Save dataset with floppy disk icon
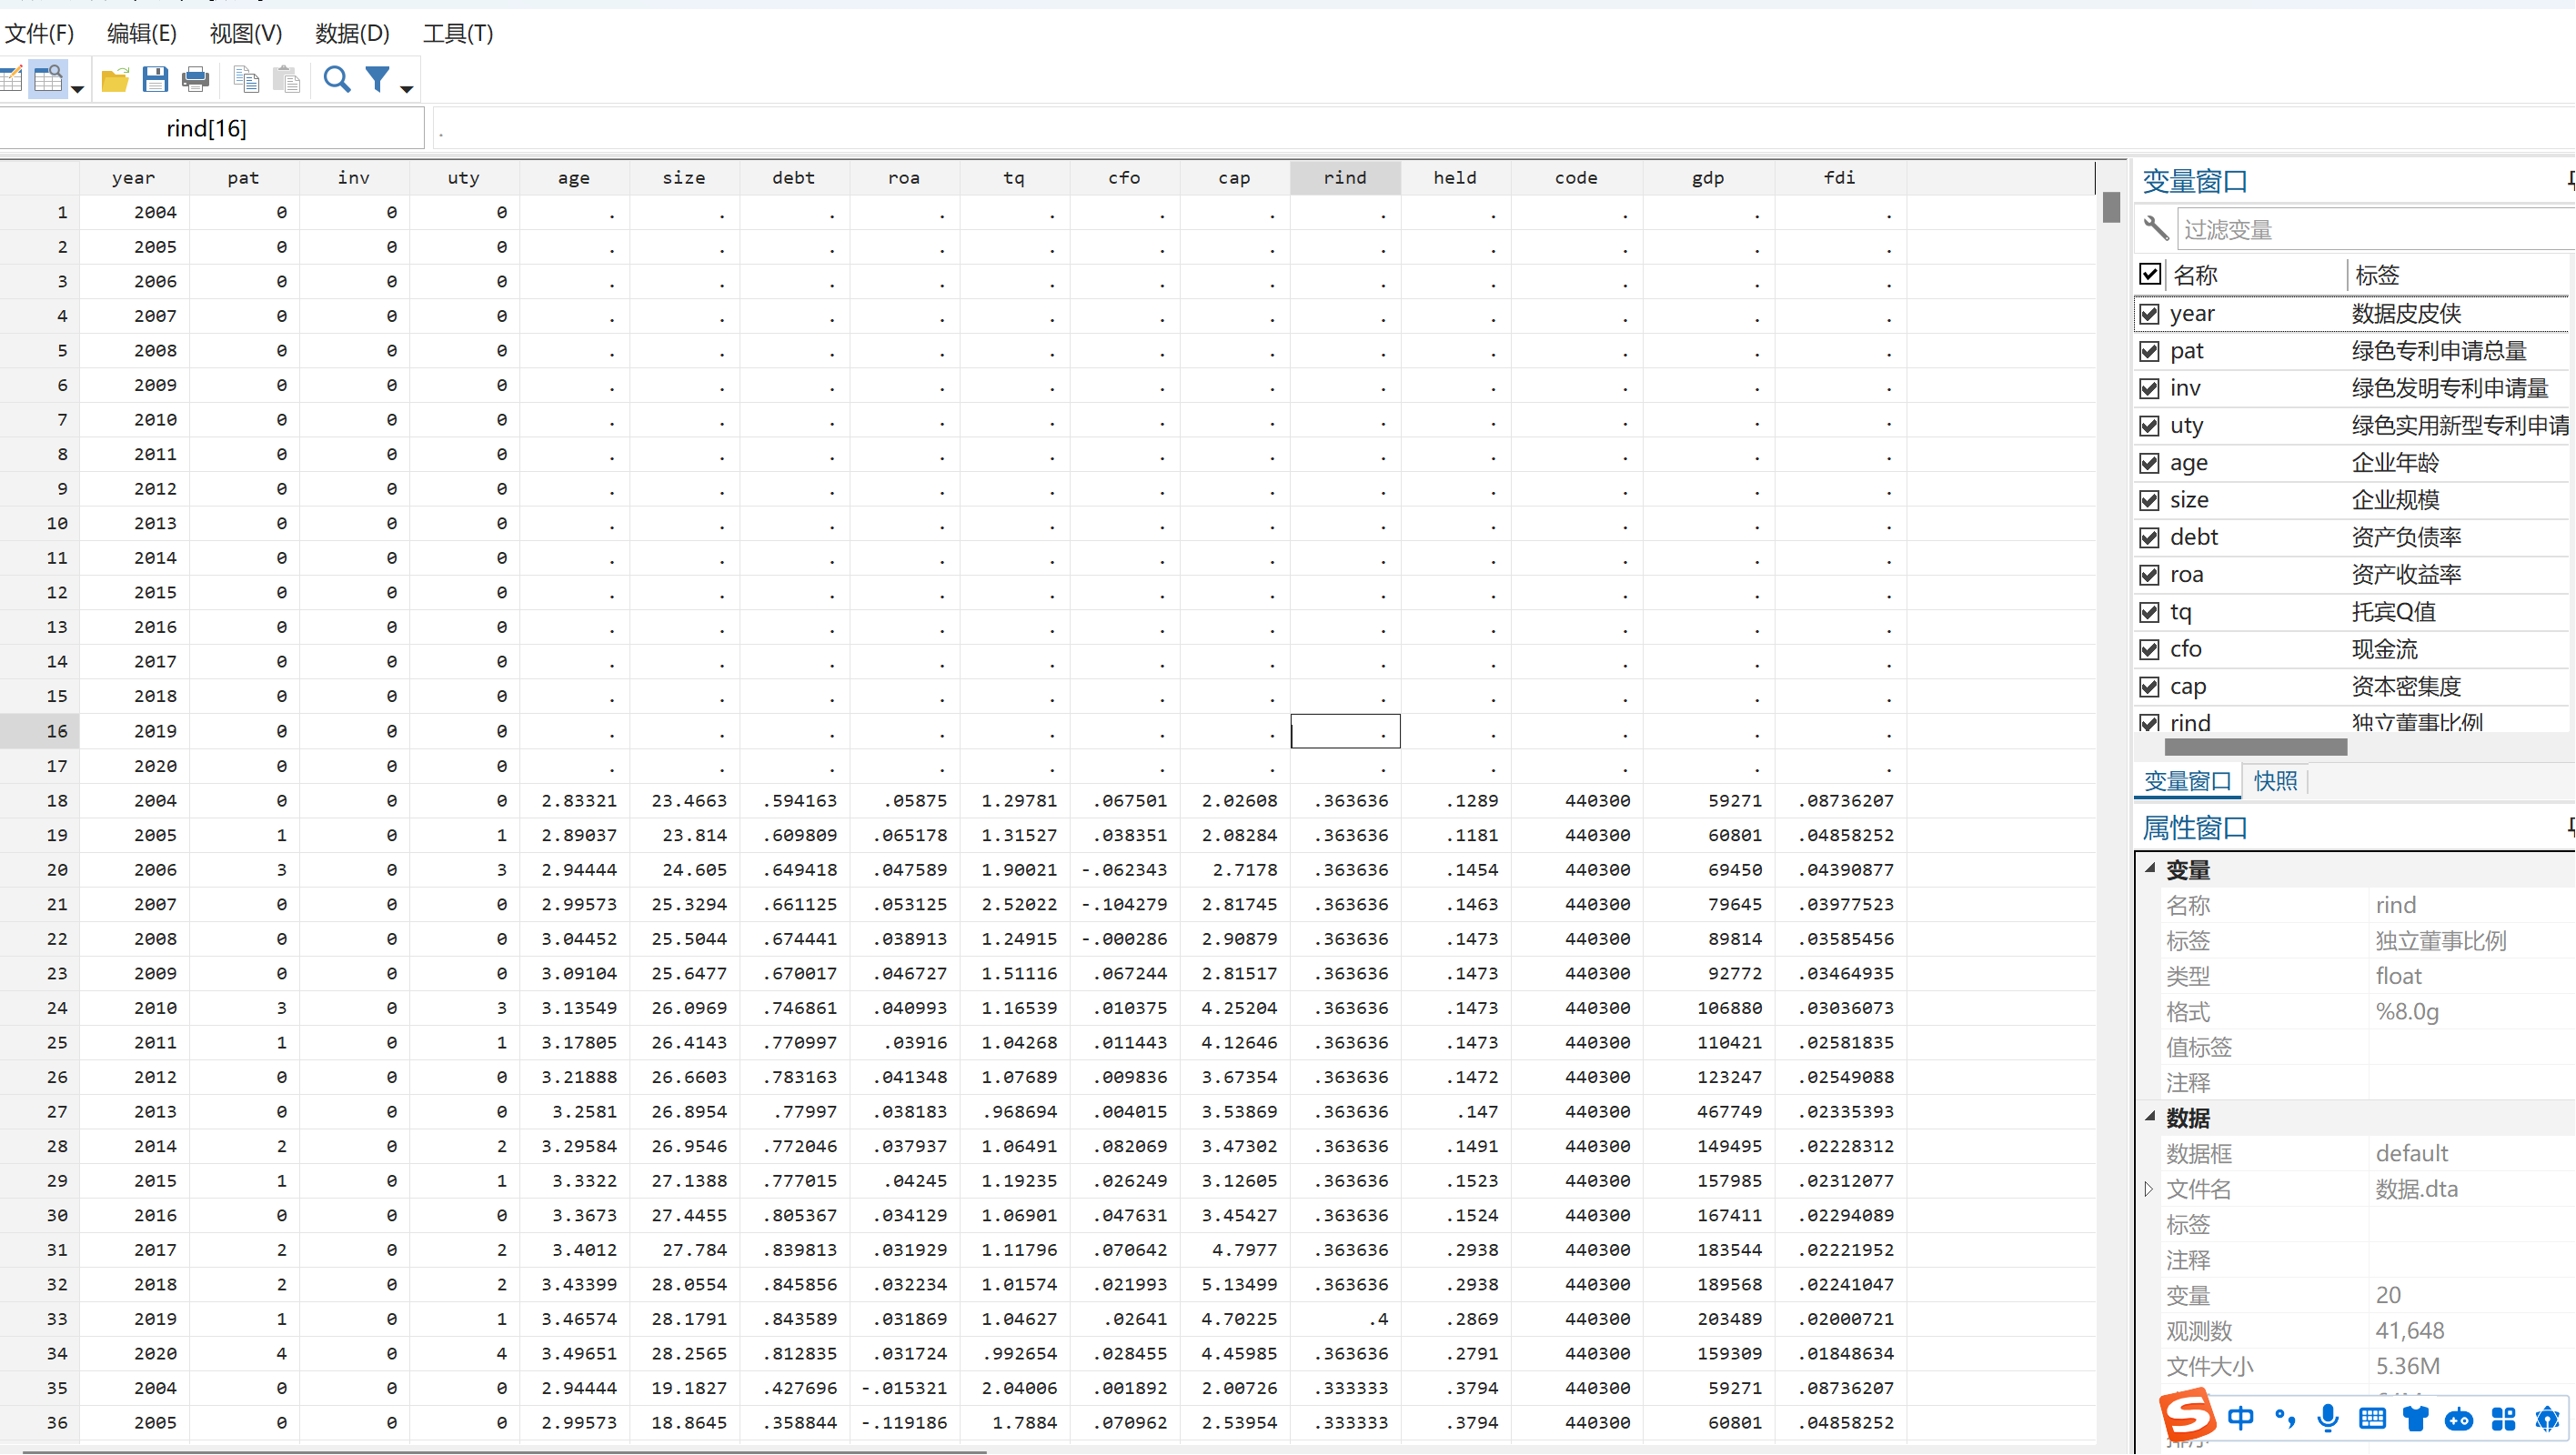The height and width of the screenshot is (1455, 2576). click(x=155, y=80)
